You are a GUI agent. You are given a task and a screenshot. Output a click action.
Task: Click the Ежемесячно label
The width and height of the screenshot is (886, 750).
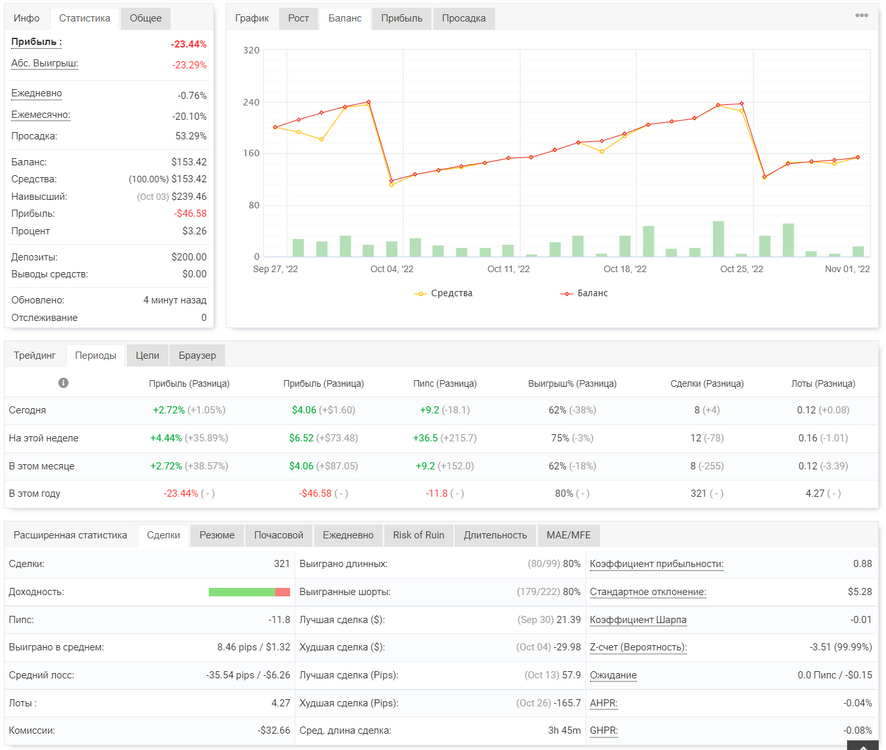tap(41, 115)
